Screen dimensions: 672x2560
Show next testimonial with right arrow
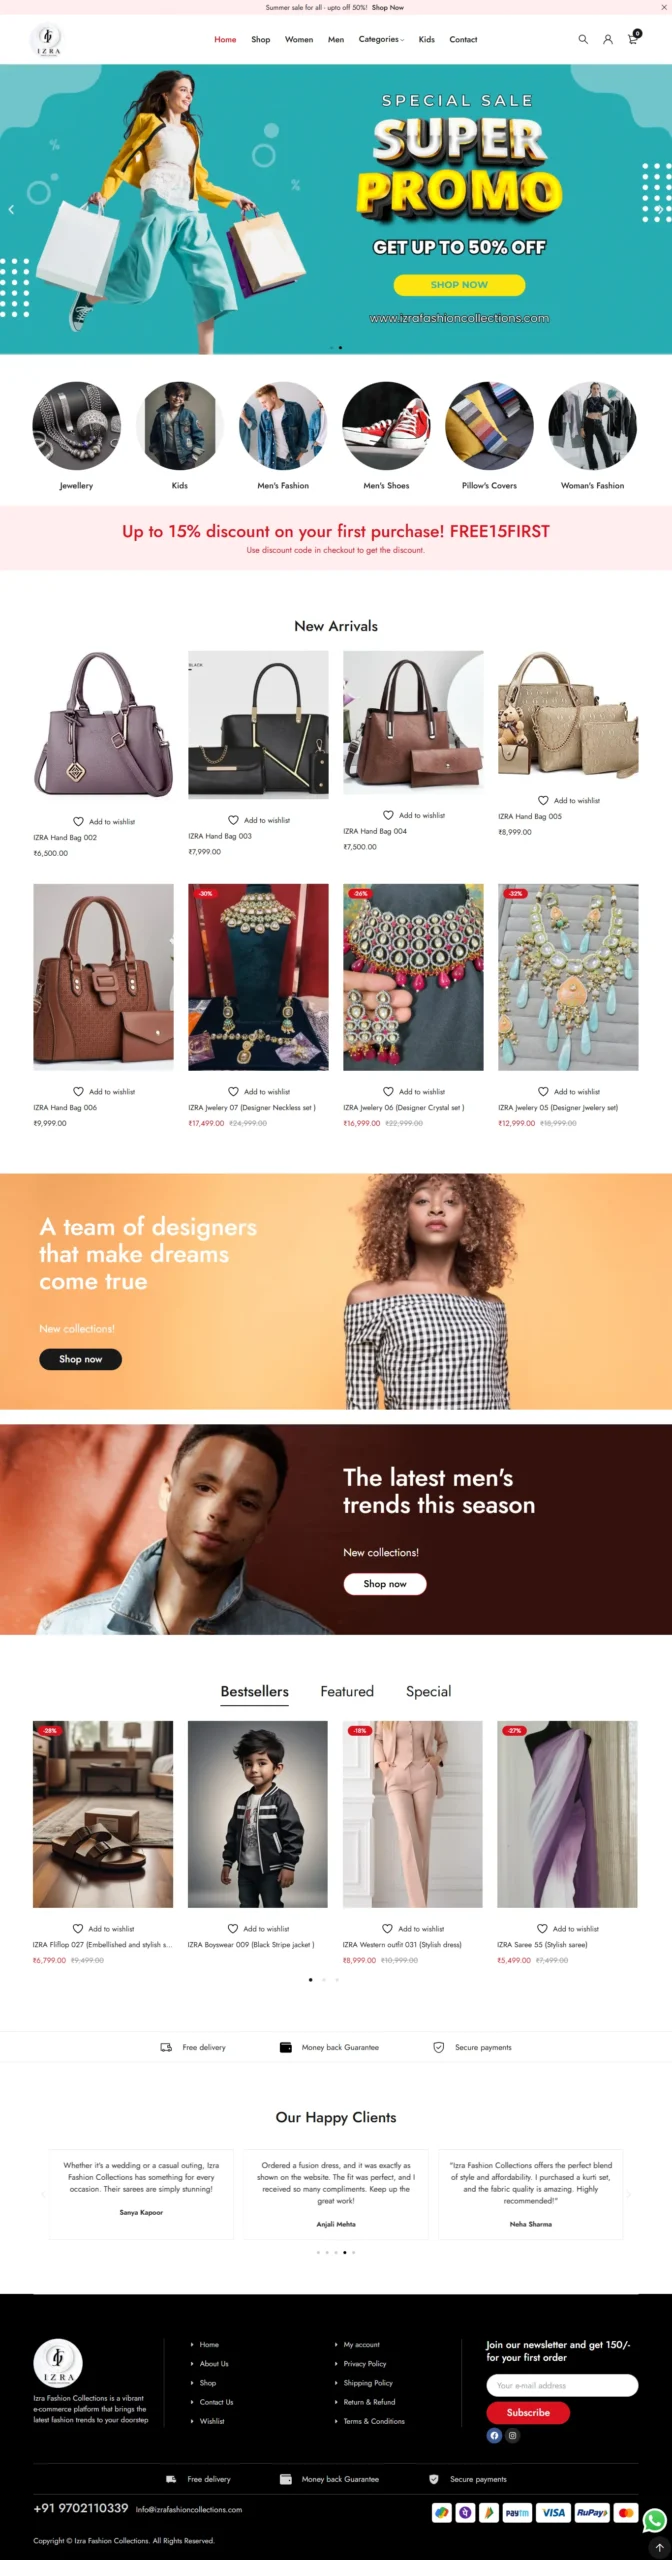pyautogui.click(x=629, y=2194)
